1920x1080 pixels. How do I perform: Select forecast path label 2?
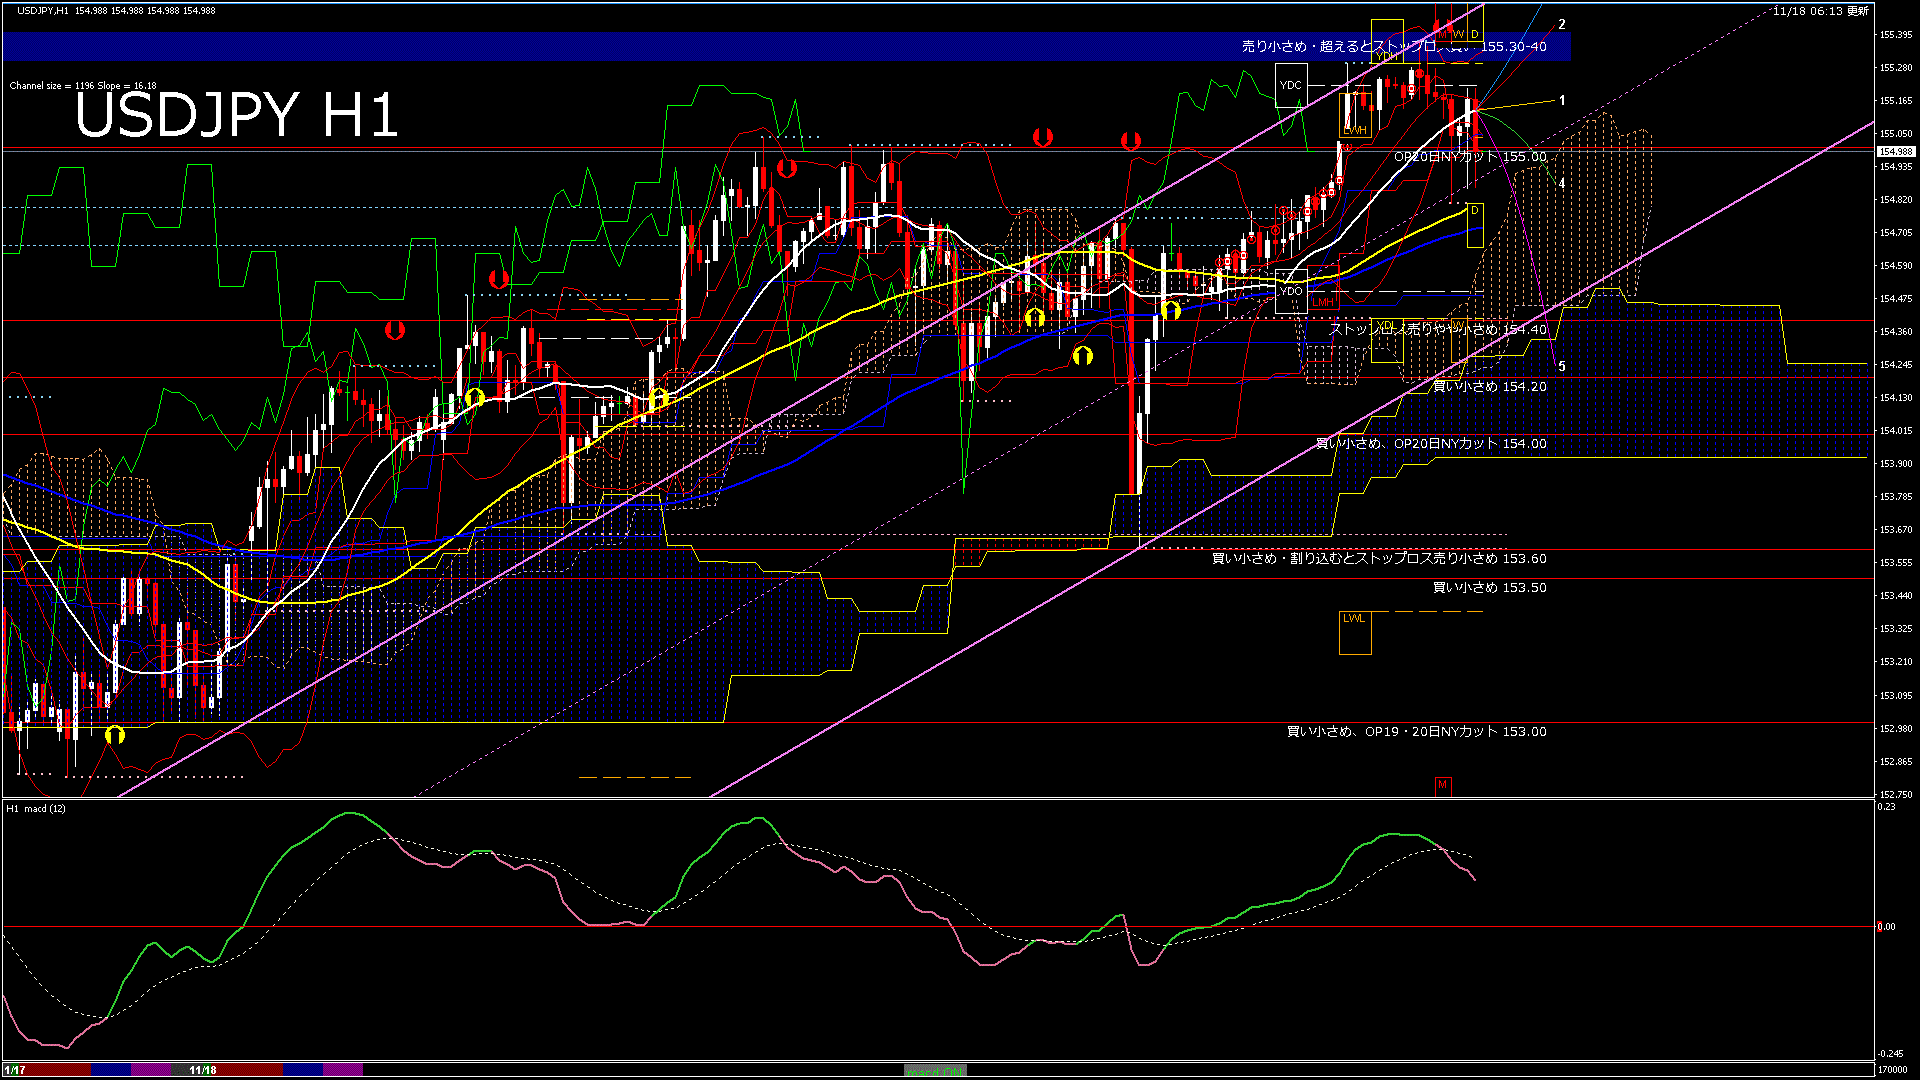click(1562, 25)
